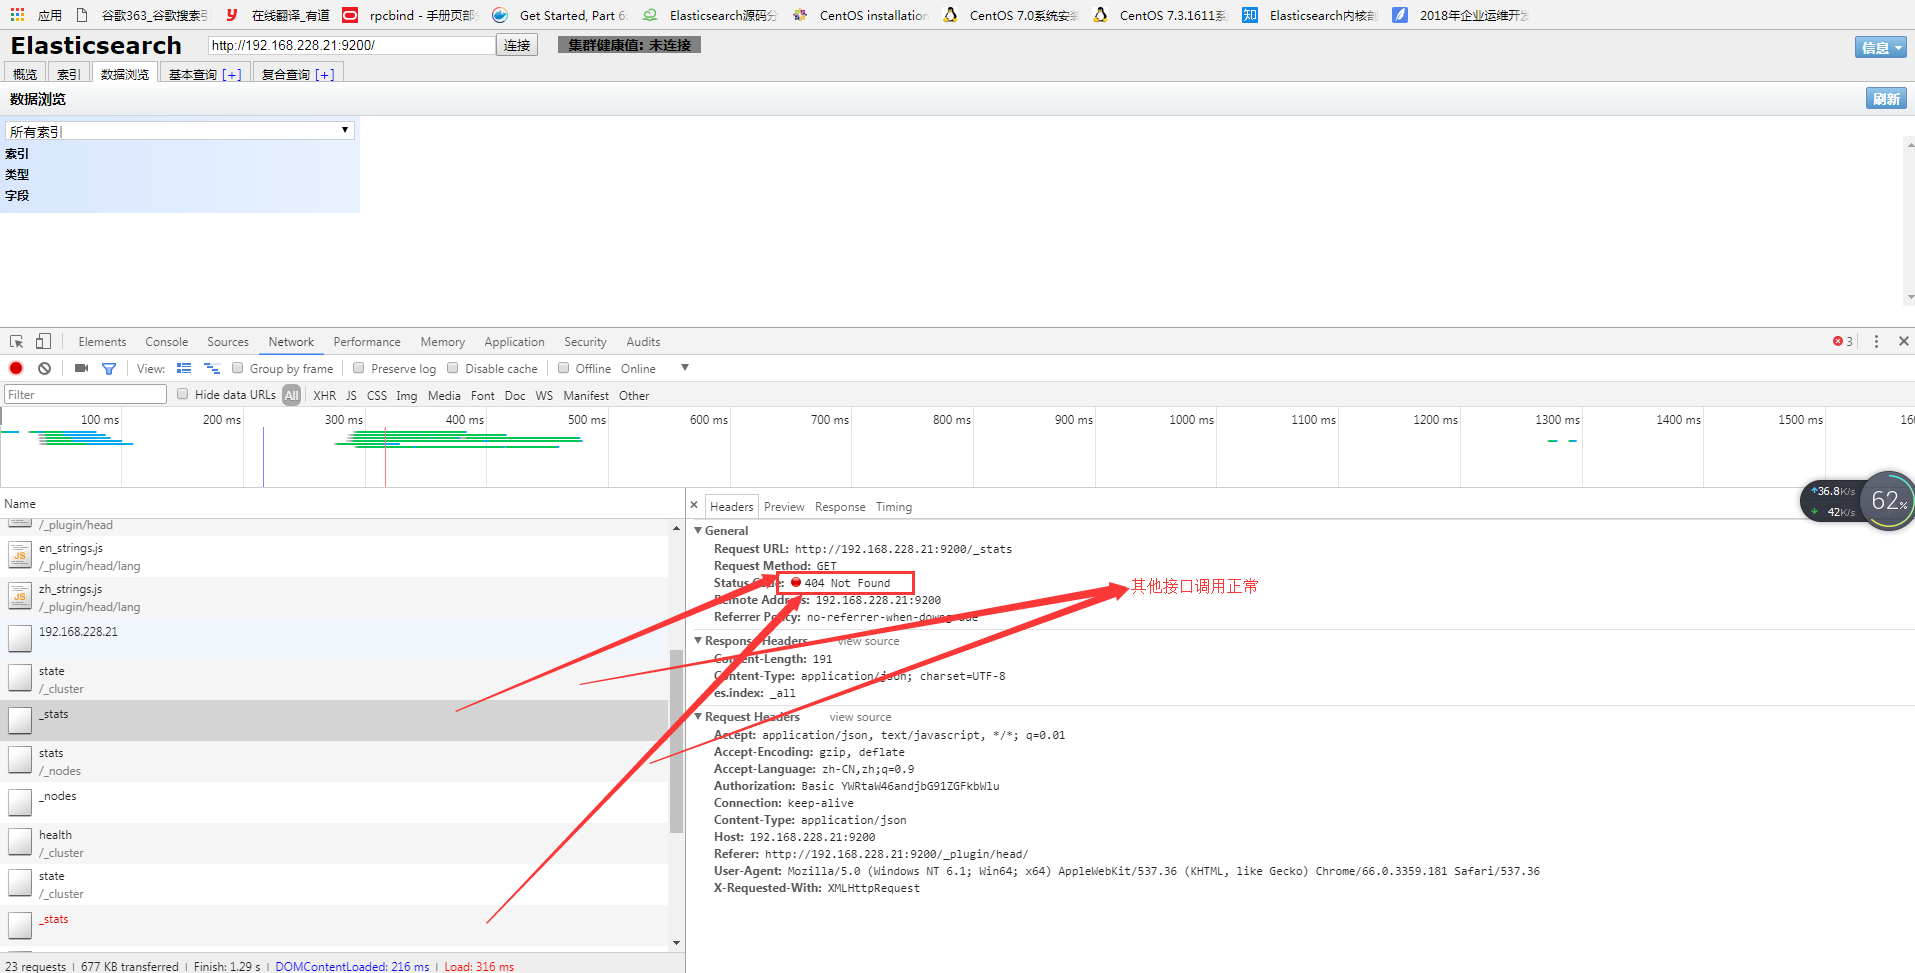
Task: Select the health /_cluster request
Action: pos(334,843)
